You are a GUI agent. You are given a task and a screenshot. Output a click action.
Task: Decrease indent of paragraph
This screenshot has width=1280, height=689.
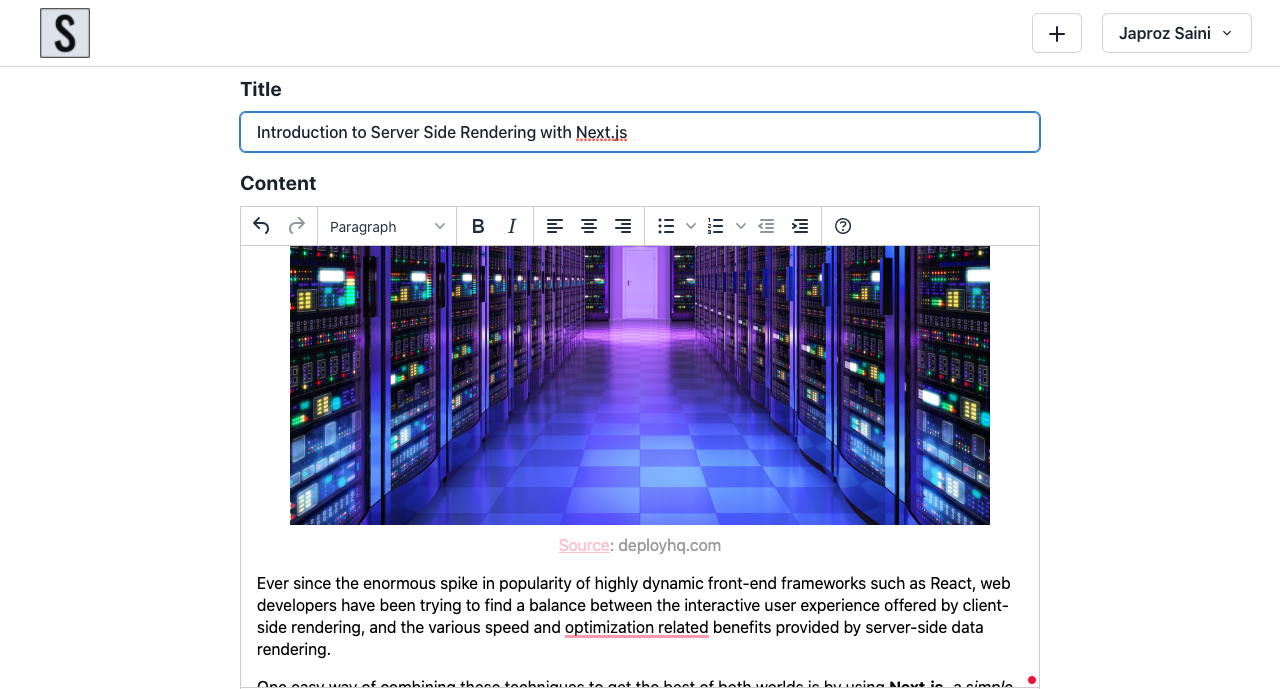click(x=766, y=226)
